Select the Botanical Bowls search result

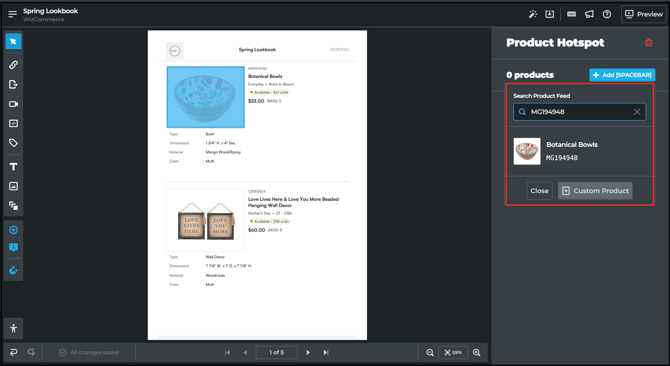point(579,151)
